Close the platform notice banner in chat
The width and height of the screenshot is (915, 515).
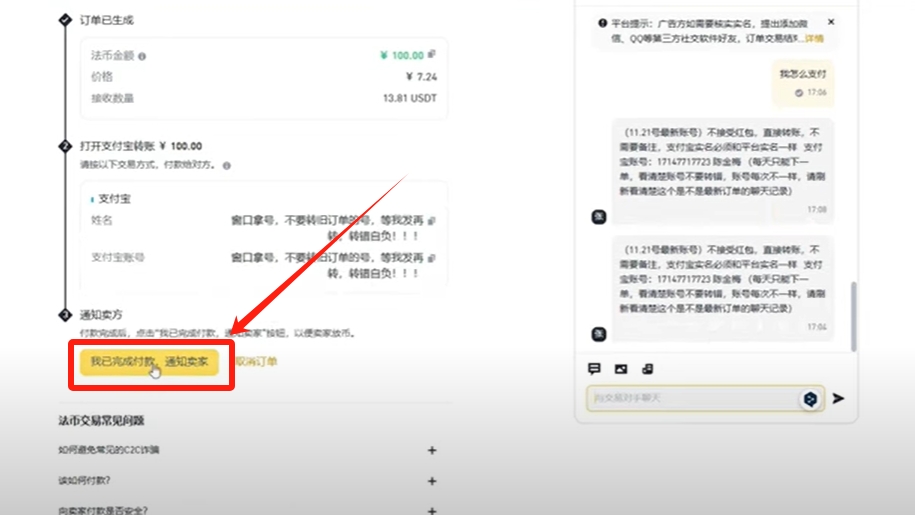pyautogui.click(x=831, y=22)
